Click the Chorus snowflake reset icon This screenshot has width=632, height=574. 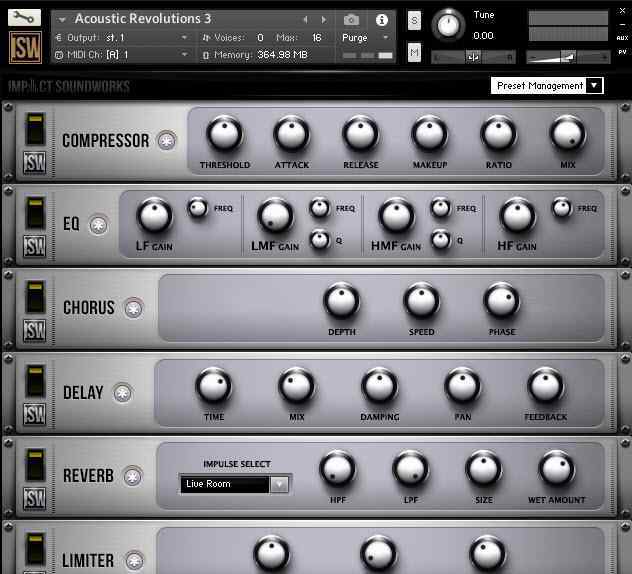tap(133, 309)
